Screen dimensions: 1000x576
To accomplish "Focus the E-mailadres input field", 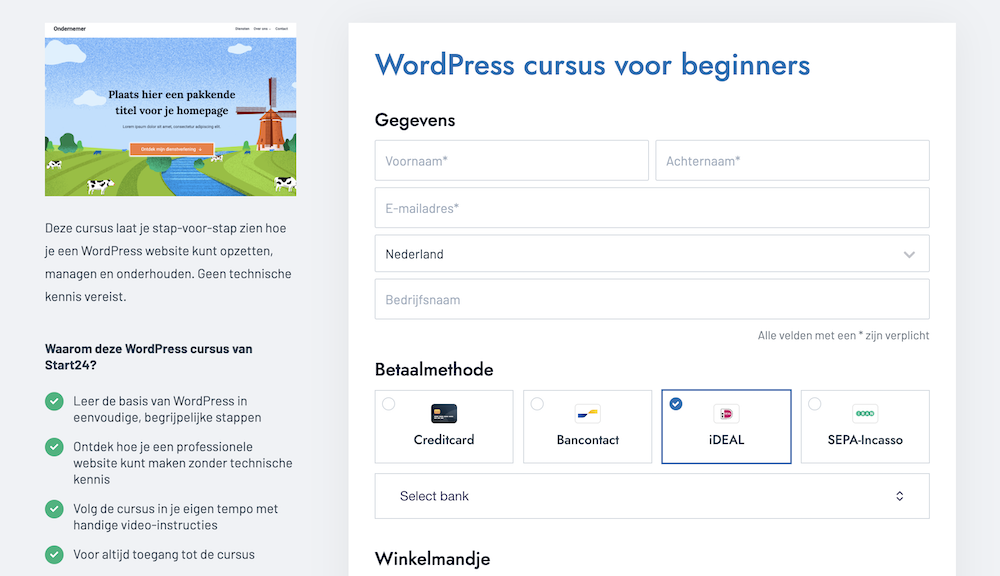I will click(651, 208).
